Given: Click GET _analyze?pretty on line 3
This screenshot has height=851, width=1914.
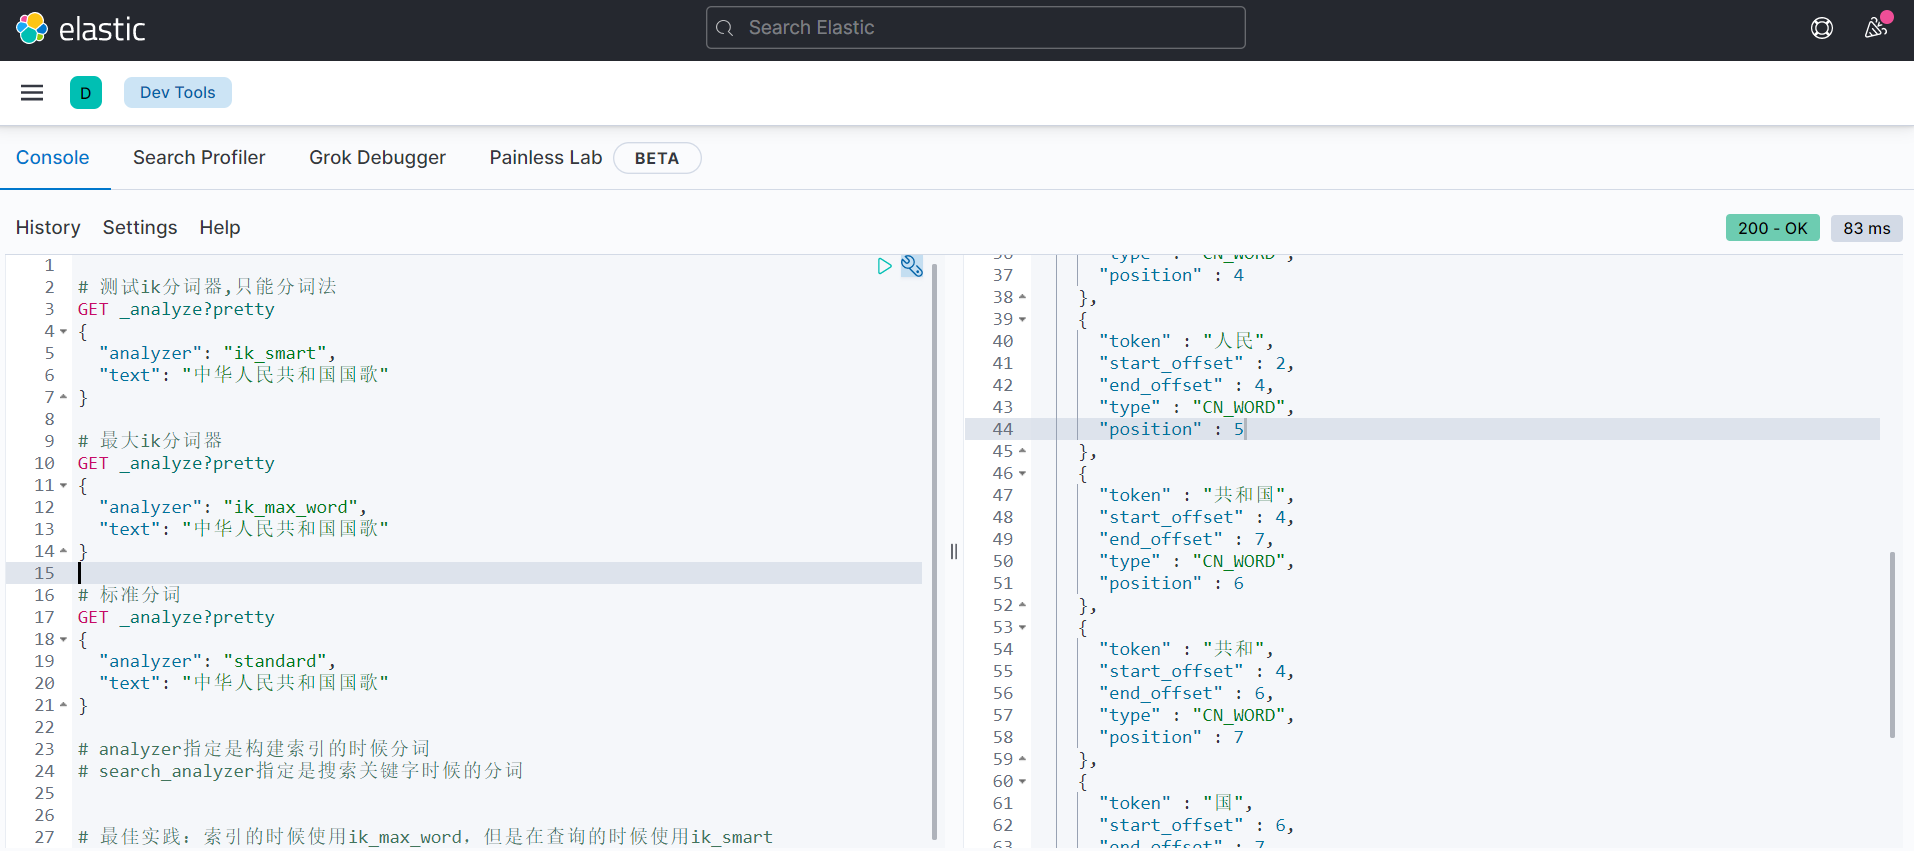Looking at the screenshot, I should coord(176,310).
